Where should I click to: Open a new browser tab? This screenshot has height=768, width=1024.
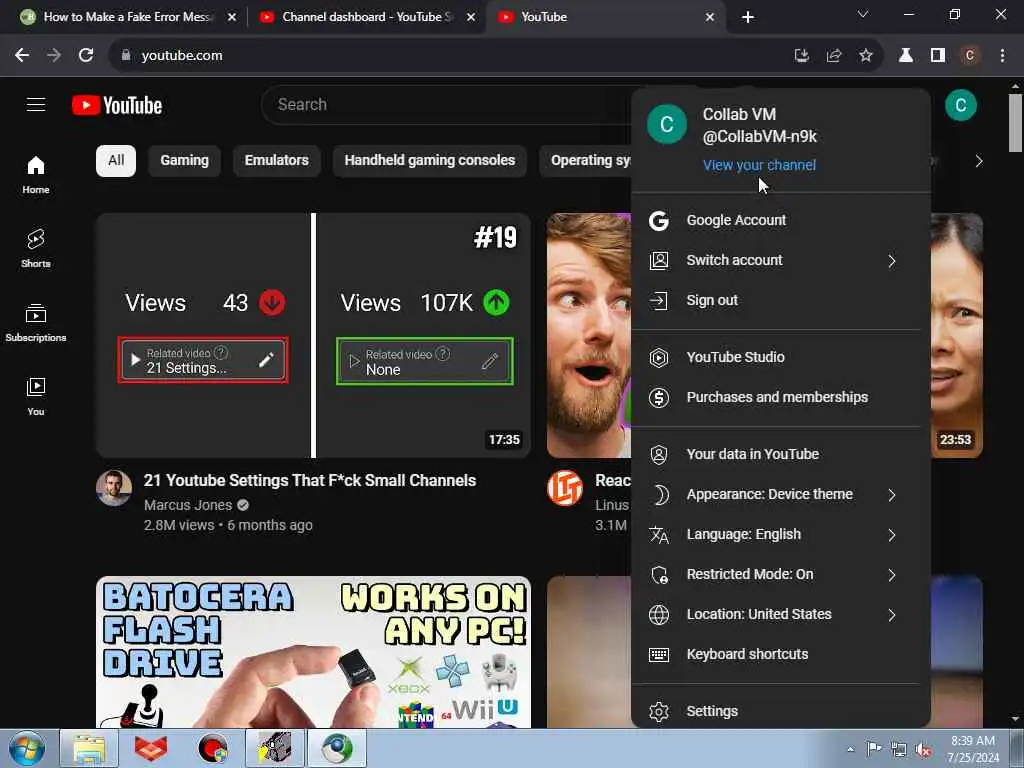click(x=748, y=17)
